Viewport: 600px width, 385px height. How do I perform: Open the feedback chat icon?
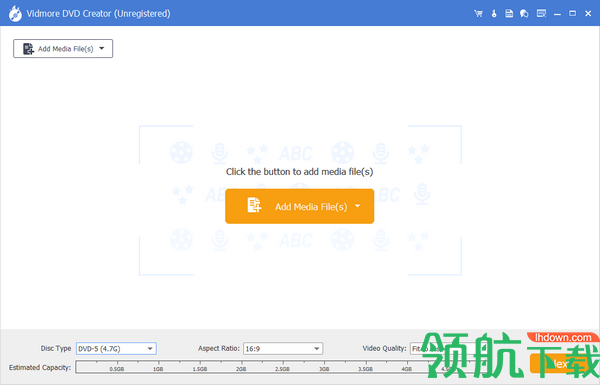click(524, 14)
